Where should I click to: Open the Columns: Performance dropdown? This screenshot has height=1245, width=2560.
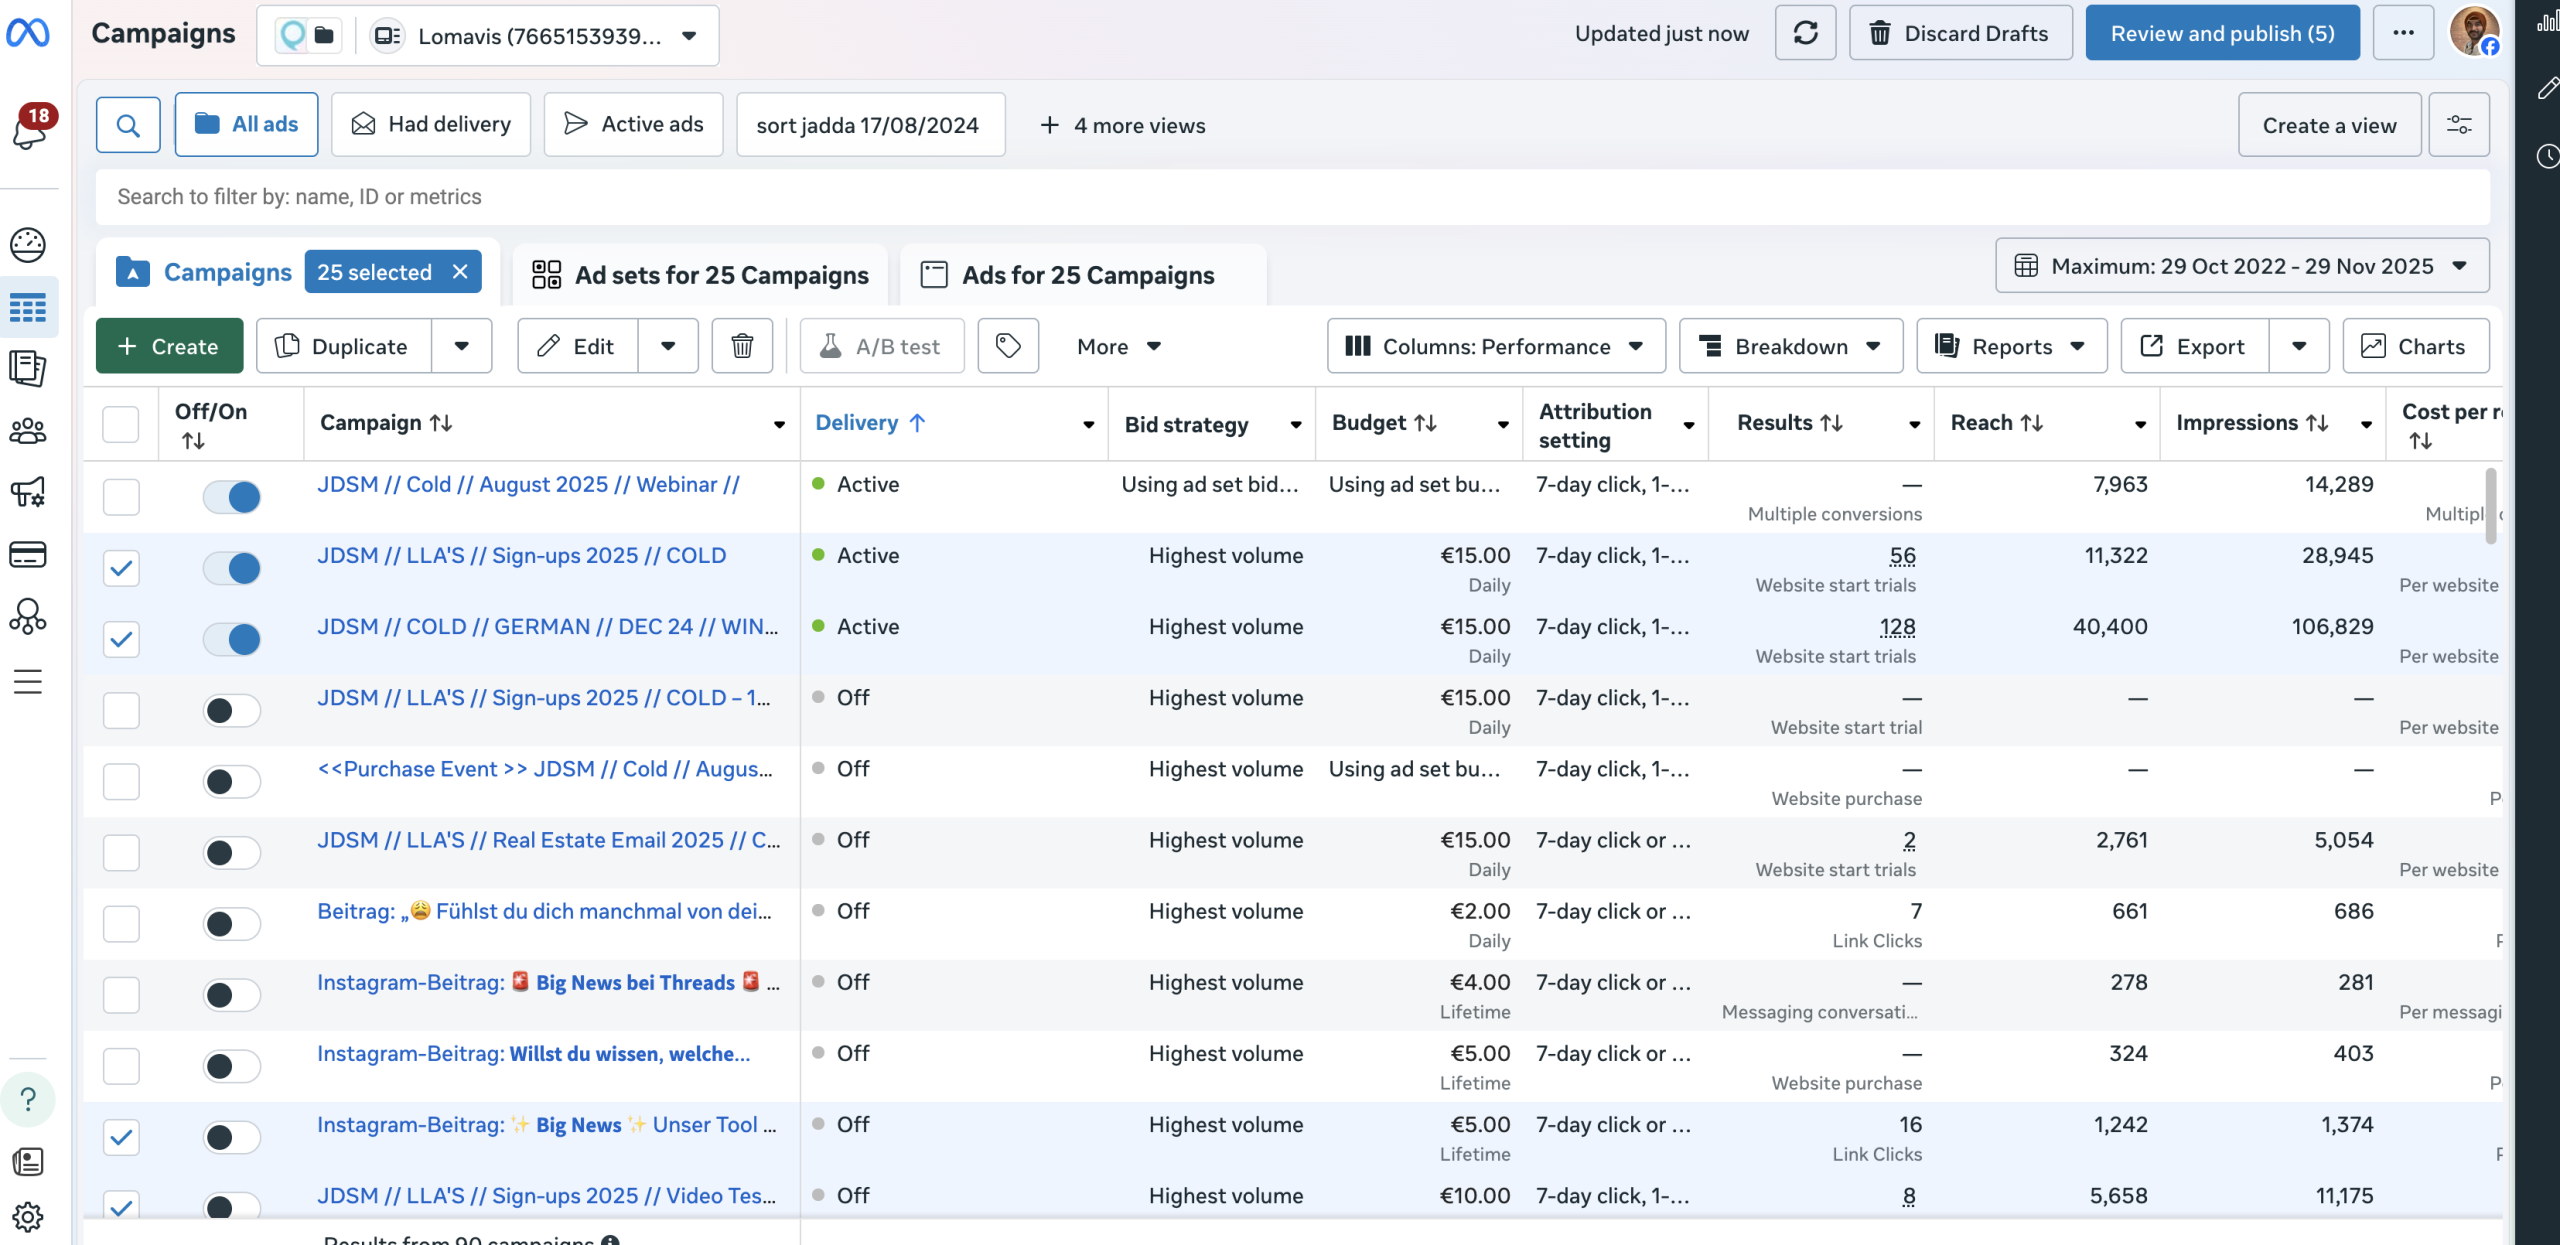(1496, 346)
